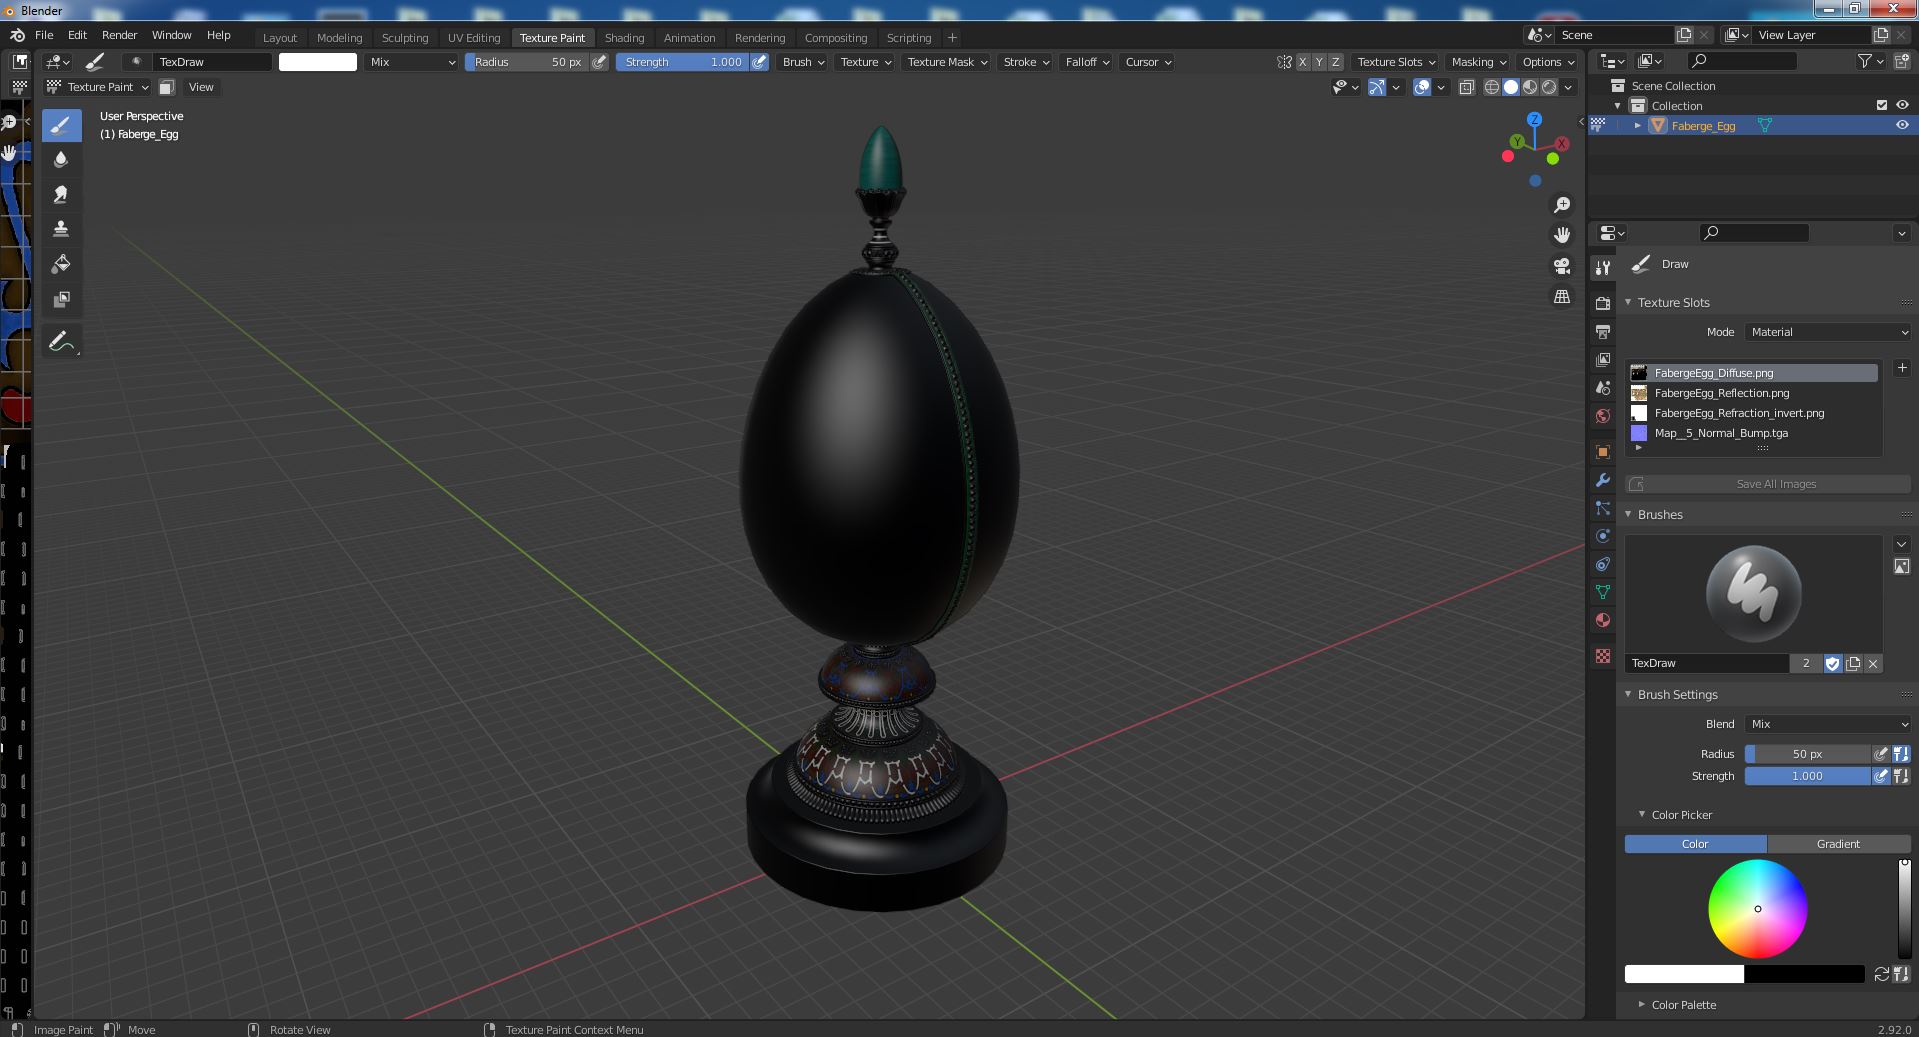Select the Fill bucket tool
The height and width of the screenshot is (1037, 1919).
(x=61, y=264)
